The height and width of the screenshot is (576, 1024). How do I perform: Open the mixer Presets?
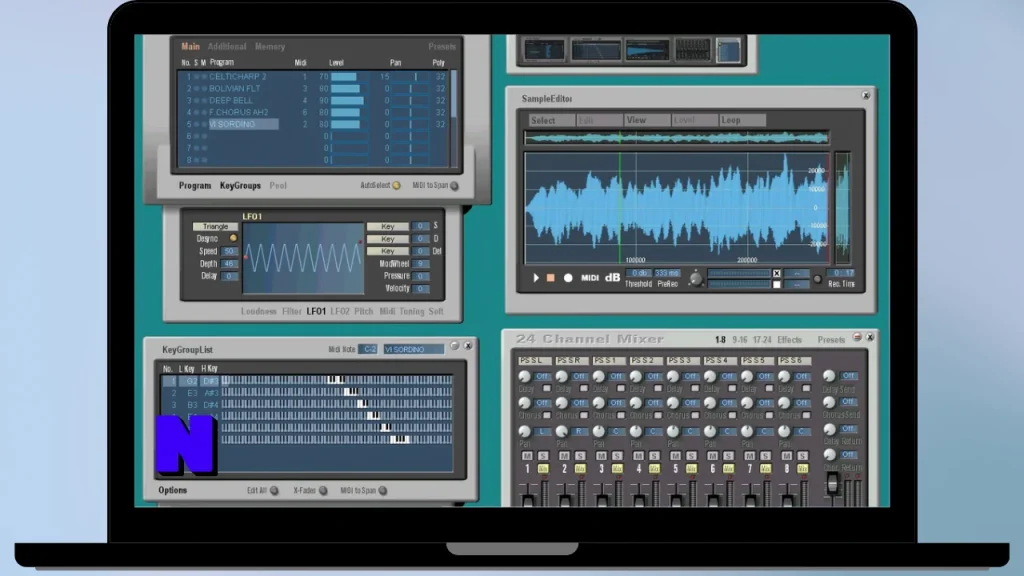point(831,340)
